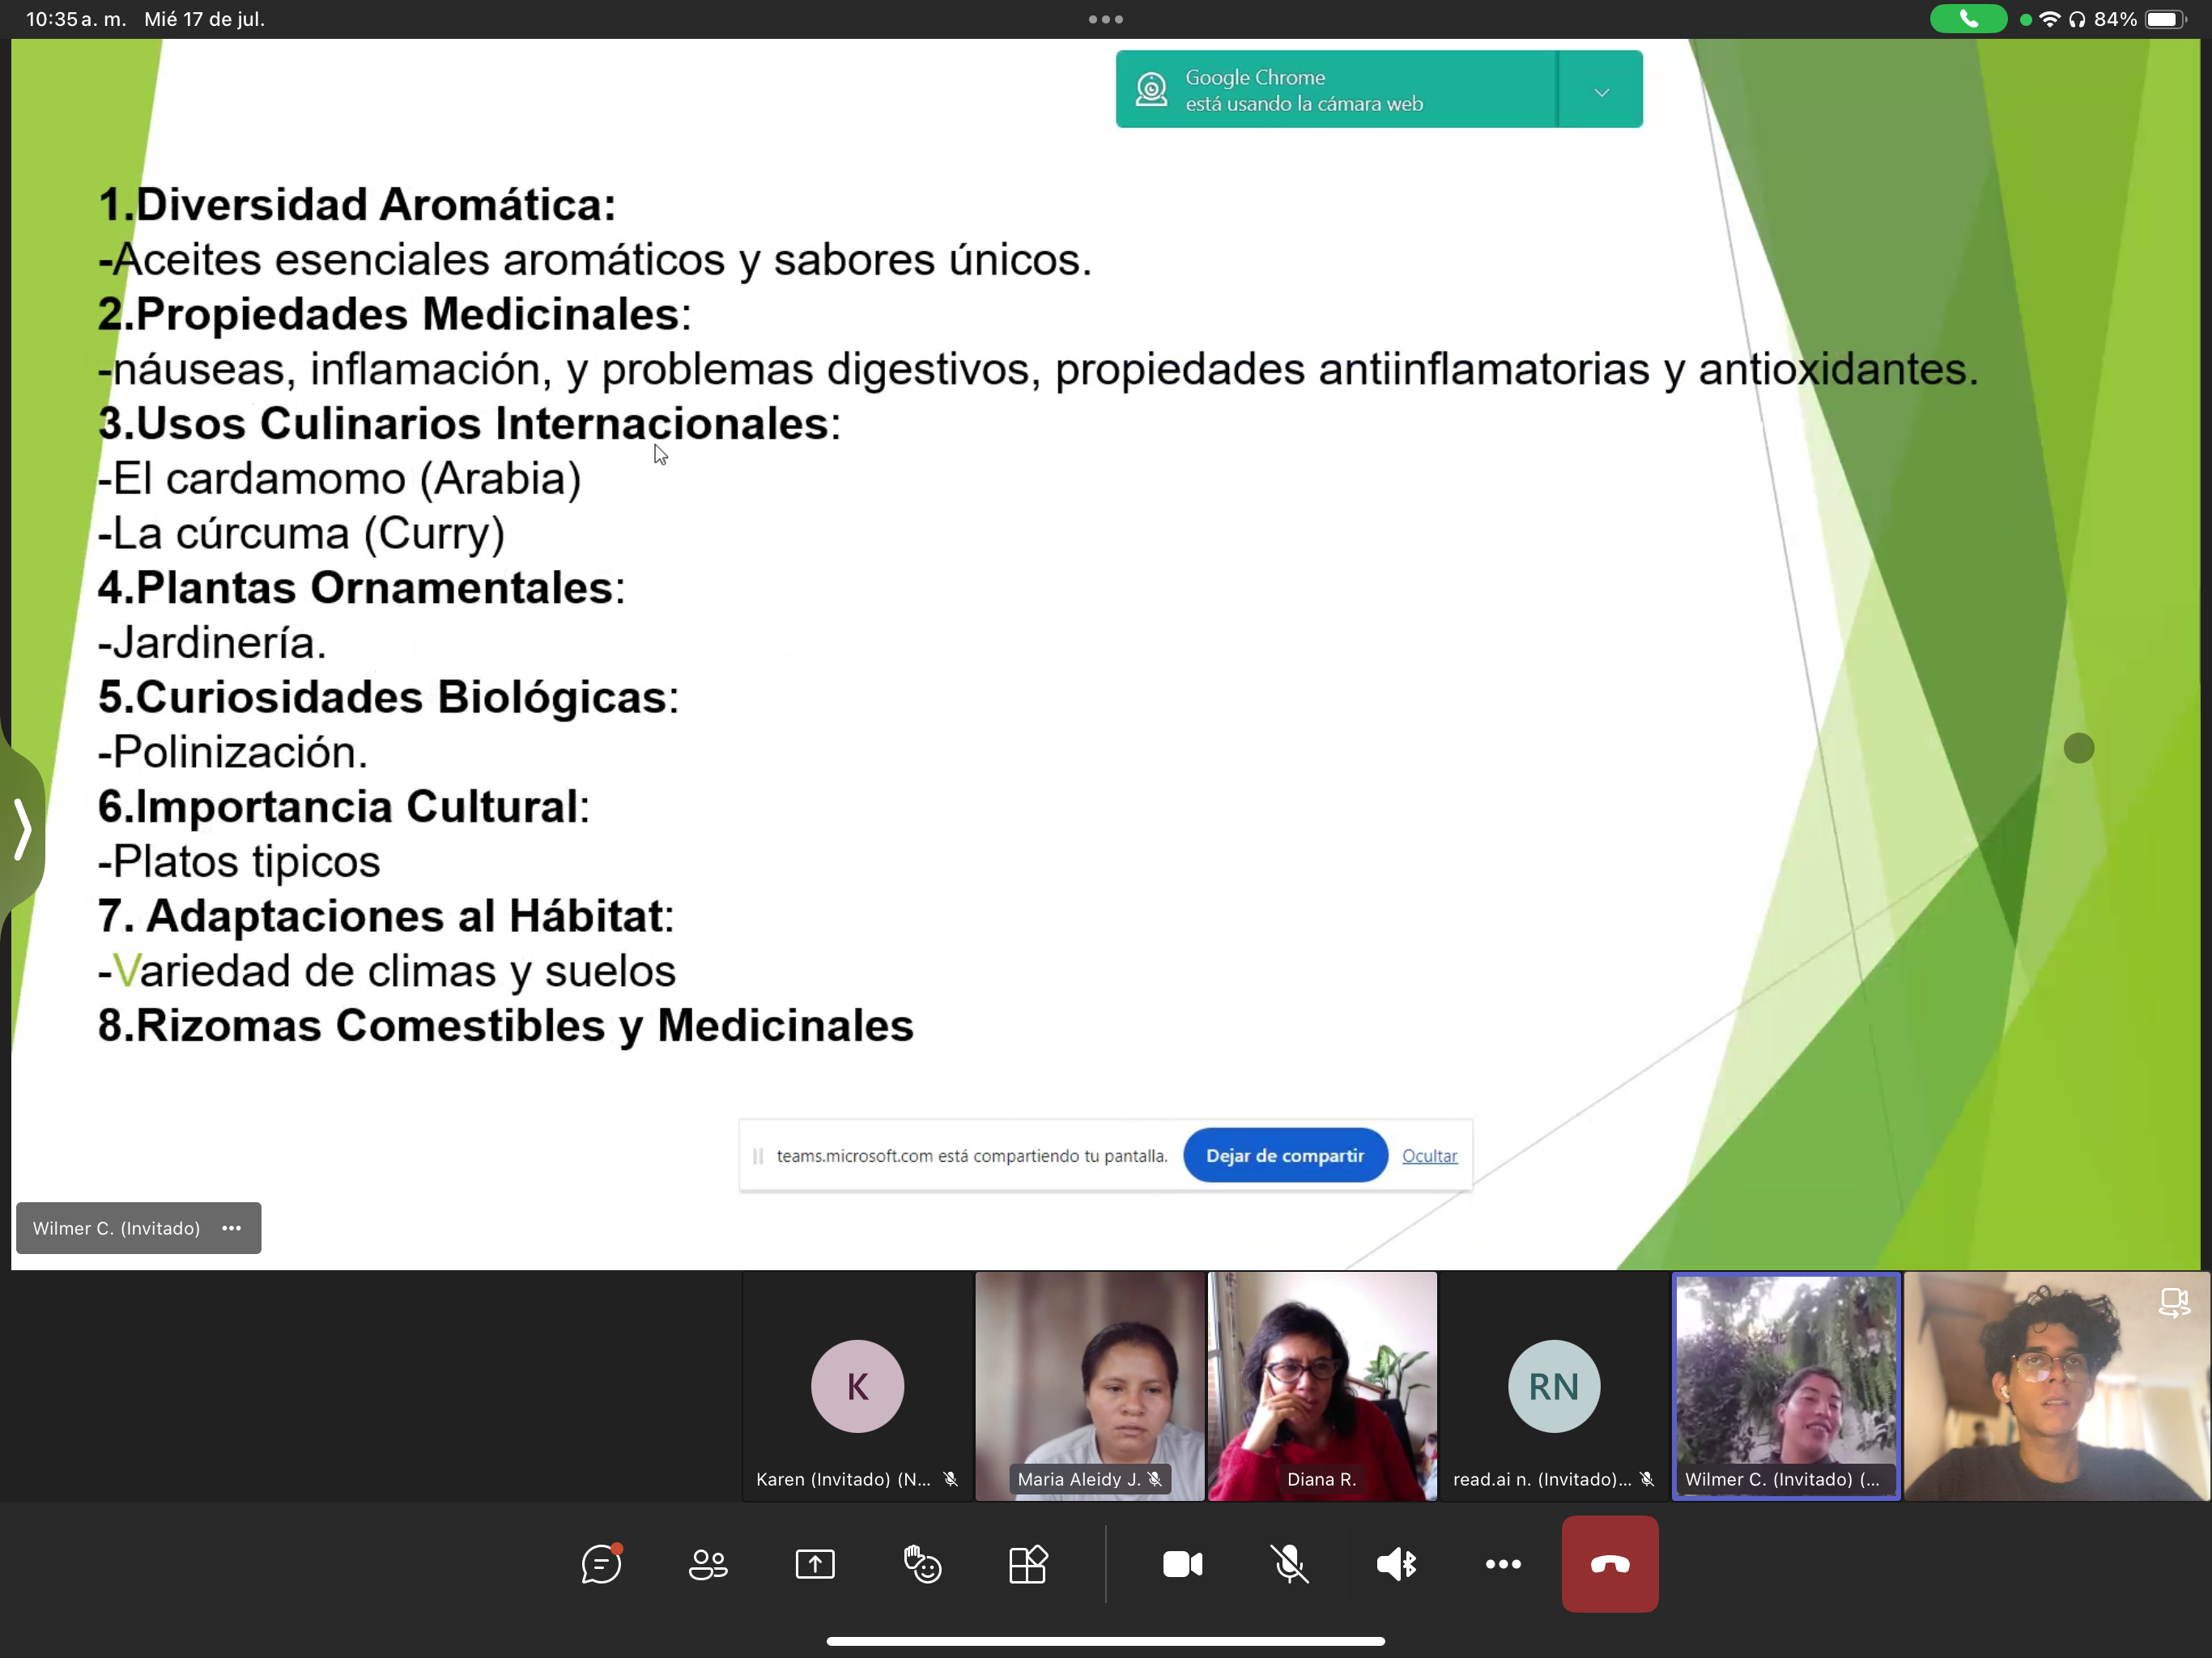Click Dejar de compartir button

pyautogui.click(x=1285, y=1155)
